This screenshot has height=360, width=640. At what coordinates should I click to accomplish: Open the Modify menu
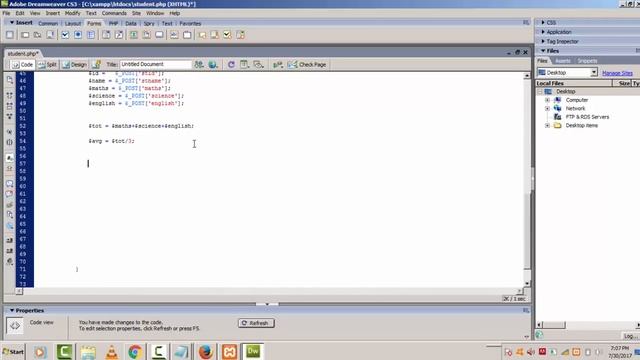click(x=72, y=13)
